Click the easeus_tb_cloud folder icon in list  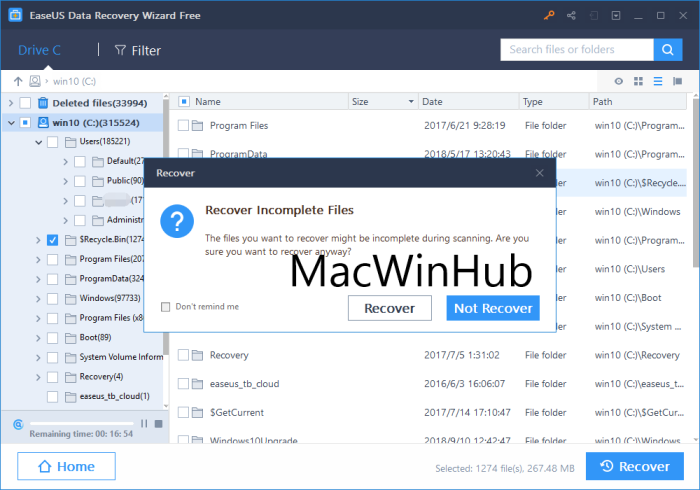pos(197,384)
